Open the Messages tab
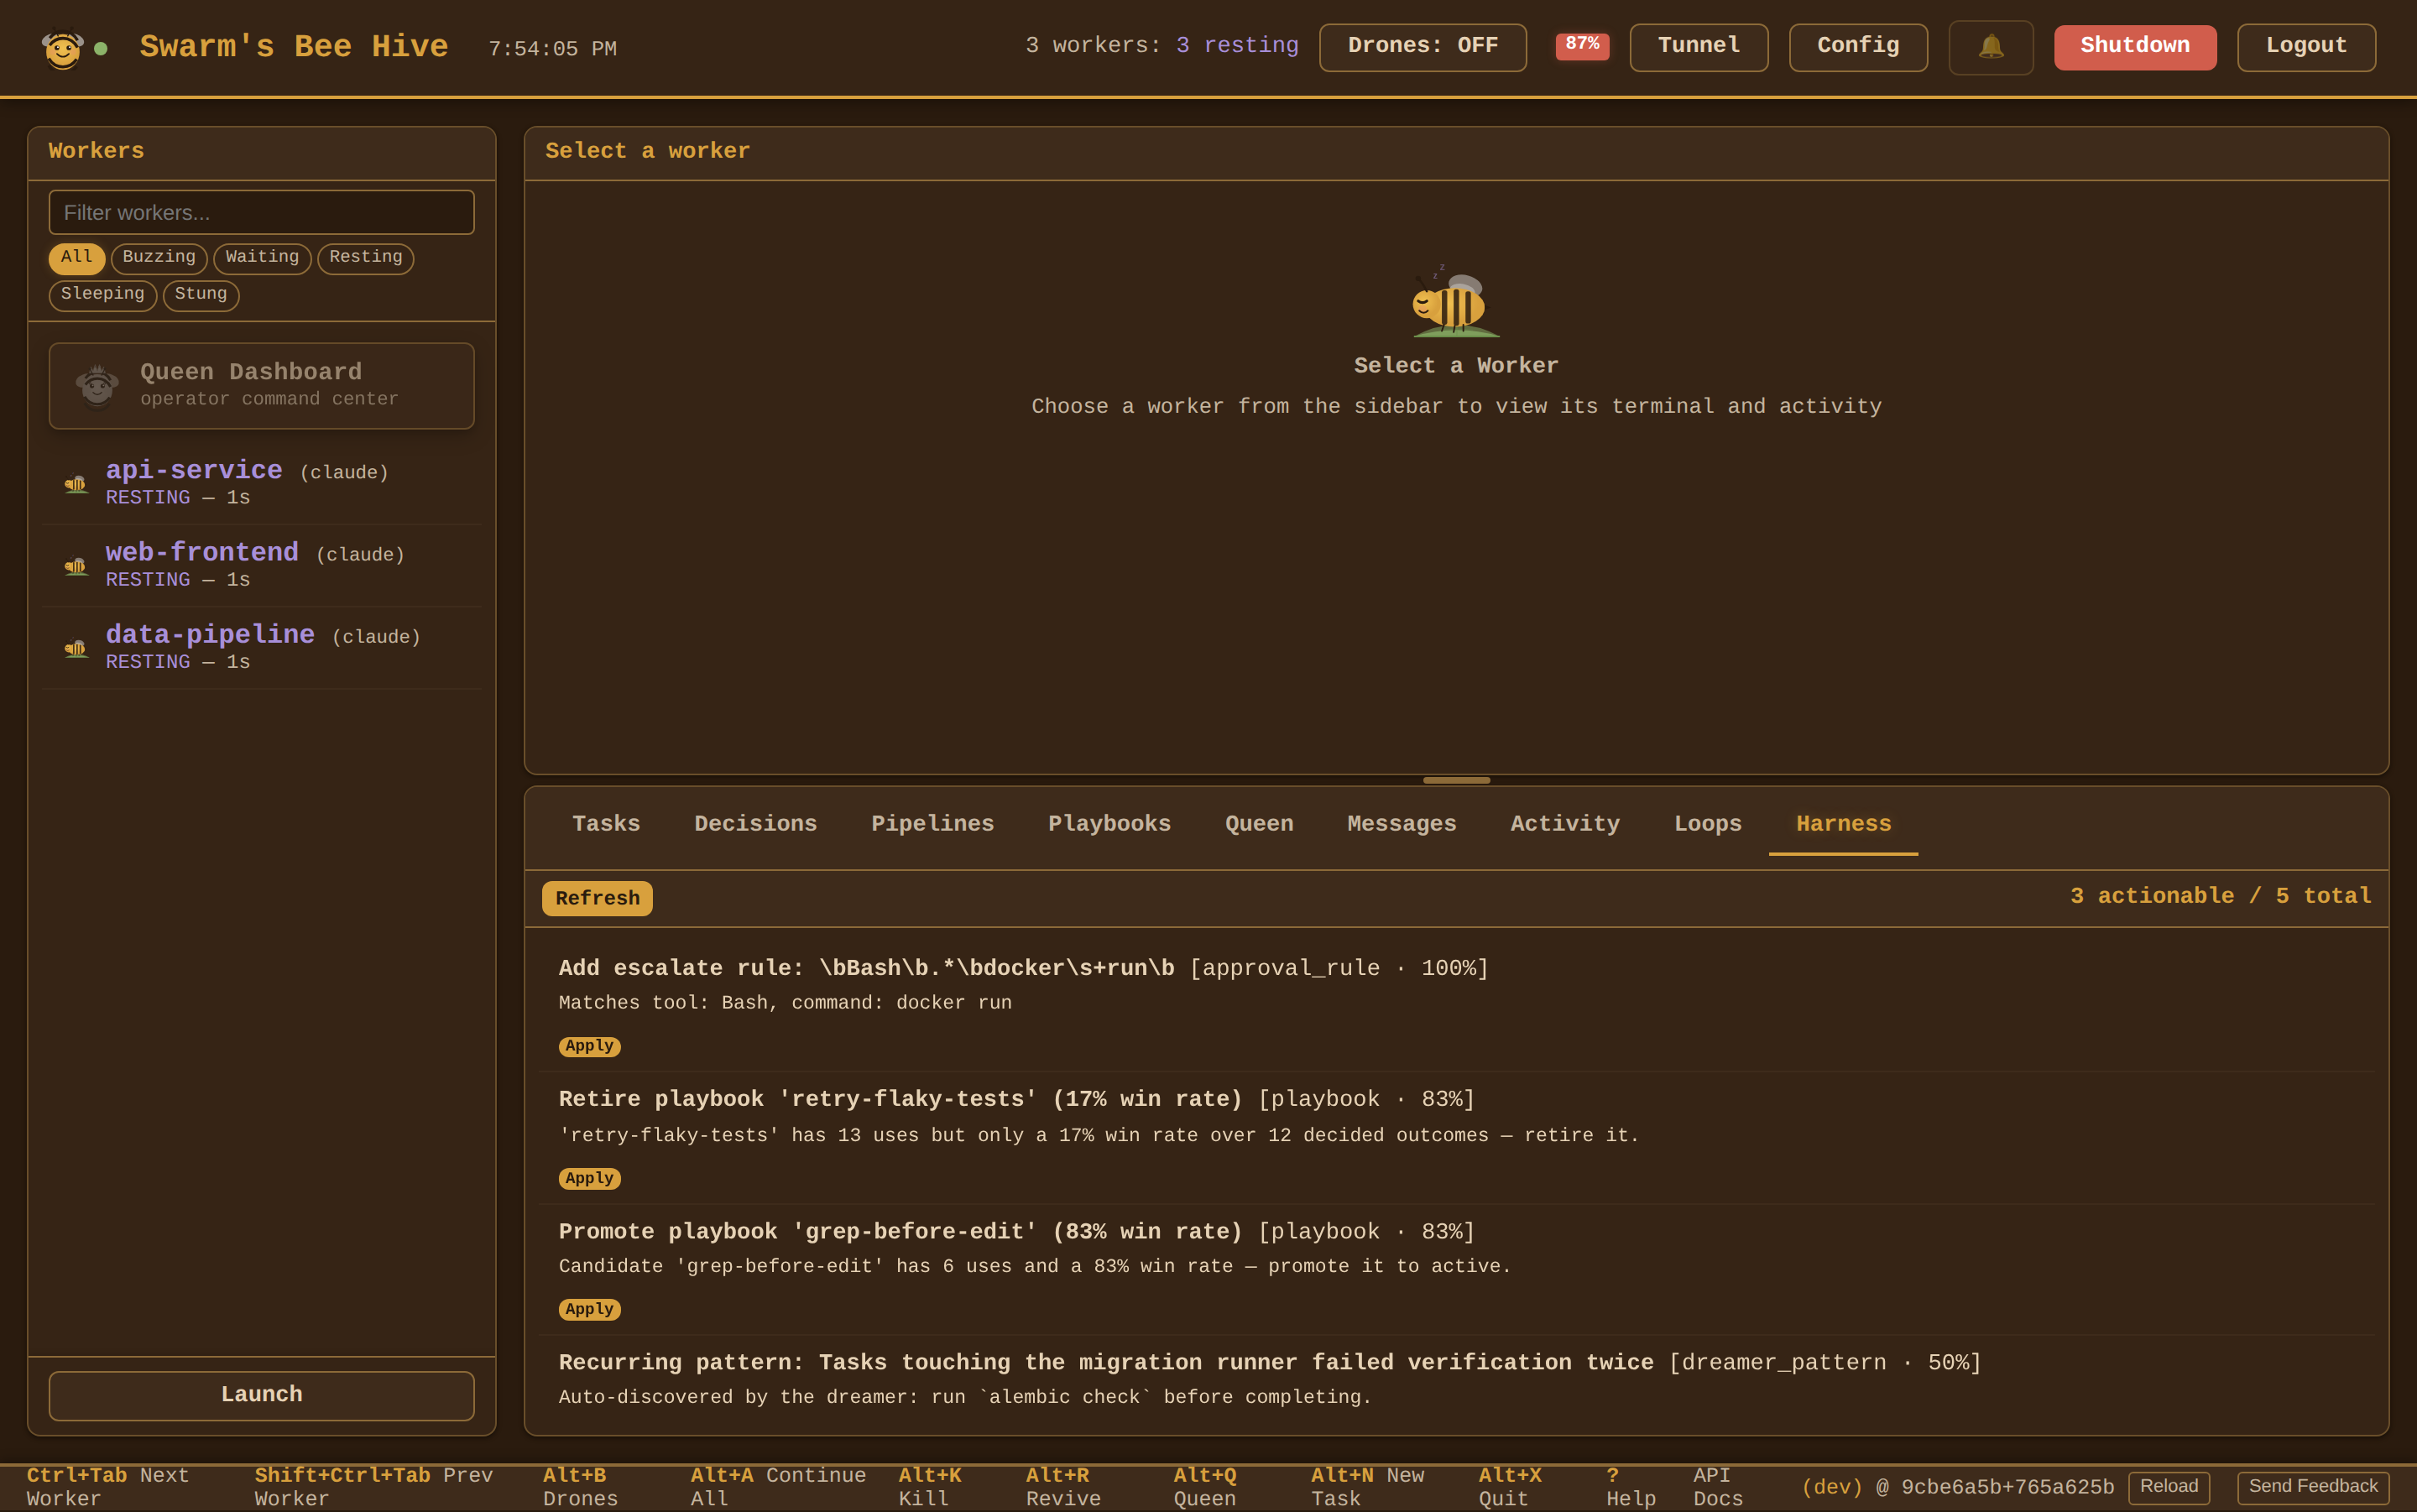The width and height of the screenshot is (2417, 1512). coord(1401,824)
